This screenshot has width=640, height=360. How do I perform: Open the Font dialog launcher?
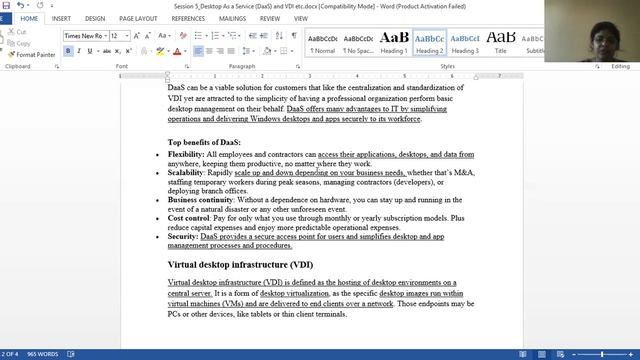[187, 67]
